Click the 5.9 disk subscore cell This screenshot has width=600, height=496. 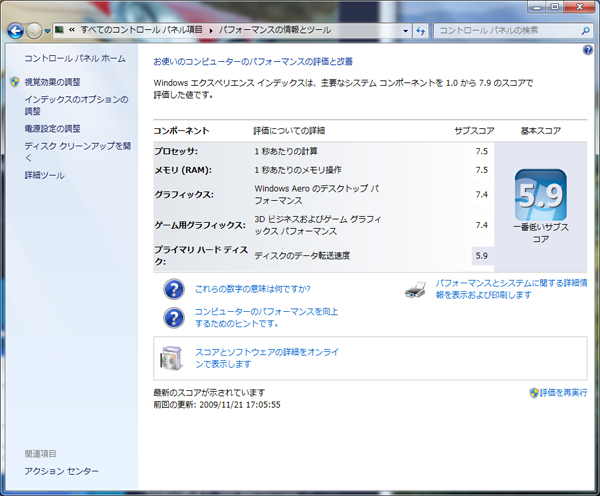pos(482,256)
